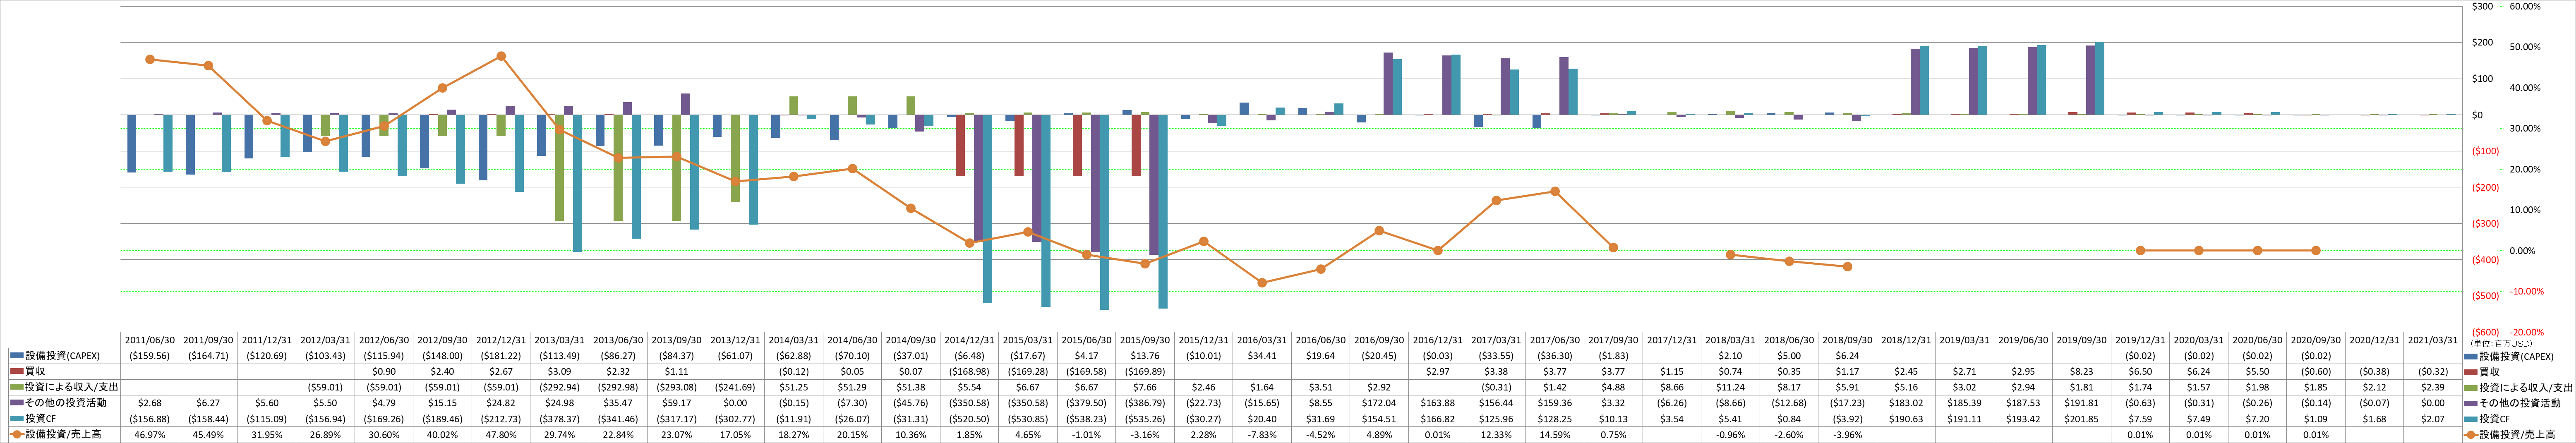Click the ratio cell showing 46.97%
The image size is (2576, 443).
click(x=150, y=436)
